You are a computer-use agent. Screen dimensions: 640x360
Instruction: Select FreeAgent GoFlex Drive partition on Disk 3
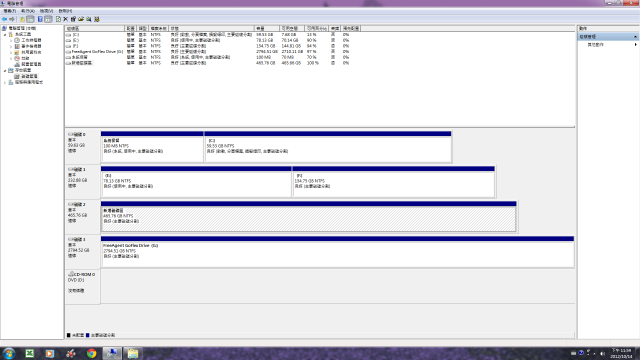pyautogui.click(x=338, y=252)
